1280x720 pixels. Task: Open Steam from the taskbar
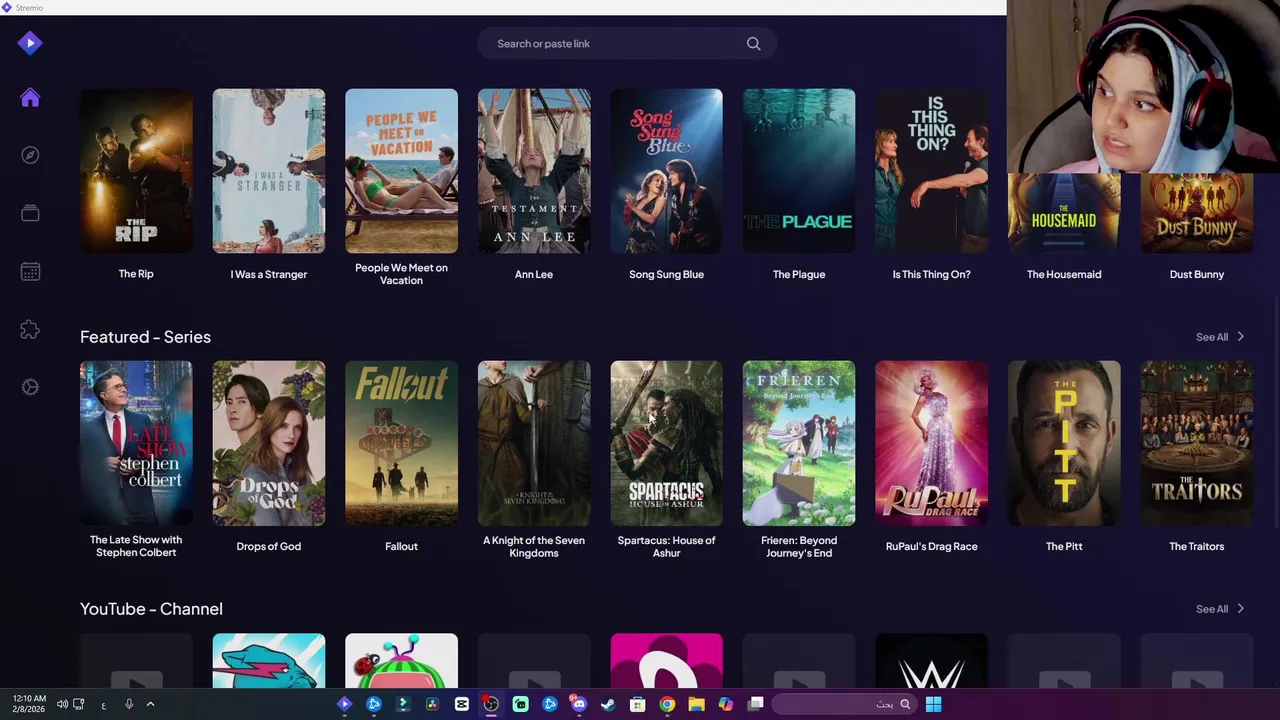608,704
